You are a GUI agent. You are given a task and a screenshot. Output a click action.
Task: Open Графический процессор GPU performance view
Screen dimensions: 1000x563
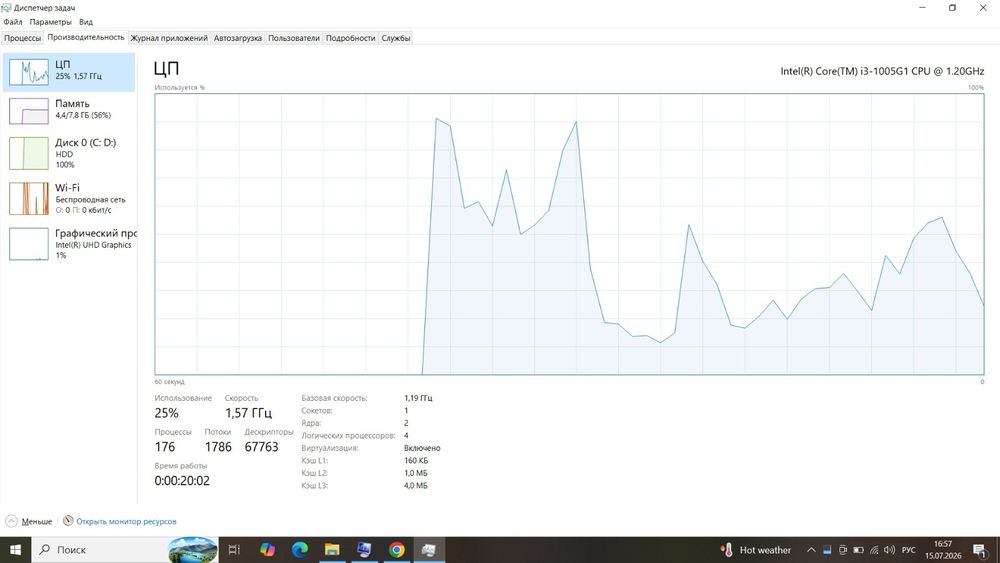click(68, 244)
